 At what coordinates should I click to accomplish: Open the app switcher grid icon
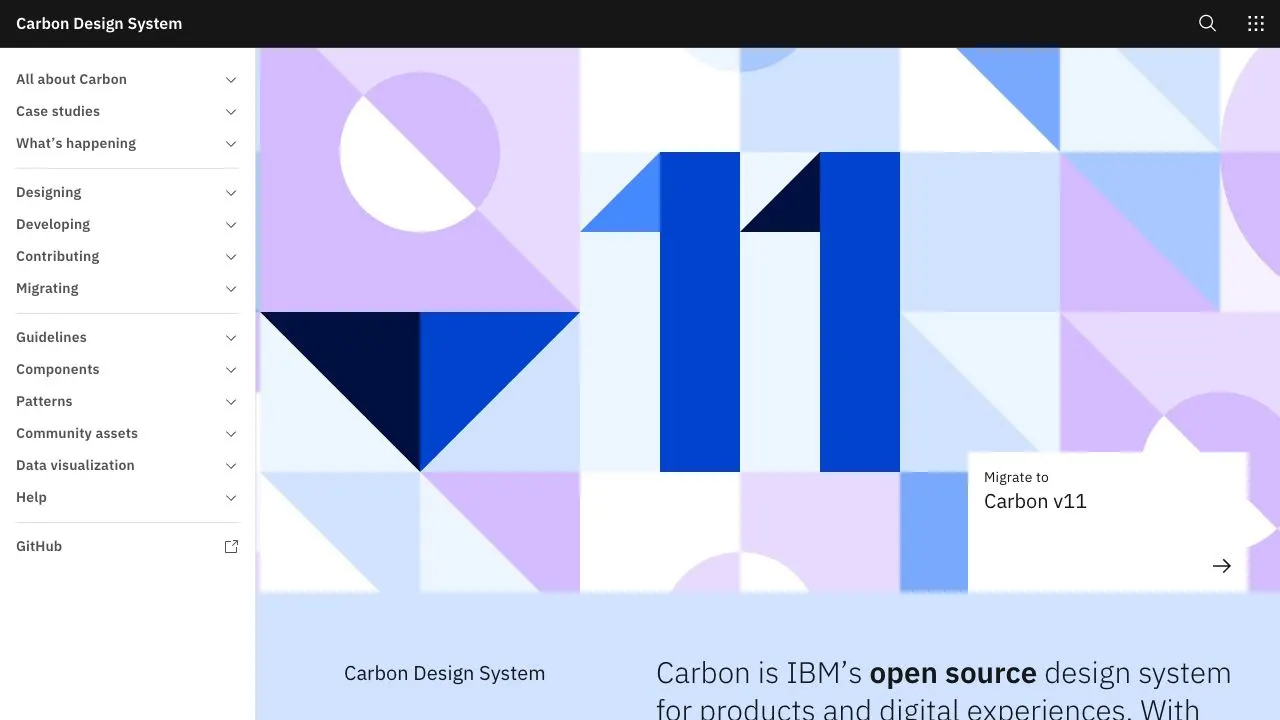click(1256, 24)
